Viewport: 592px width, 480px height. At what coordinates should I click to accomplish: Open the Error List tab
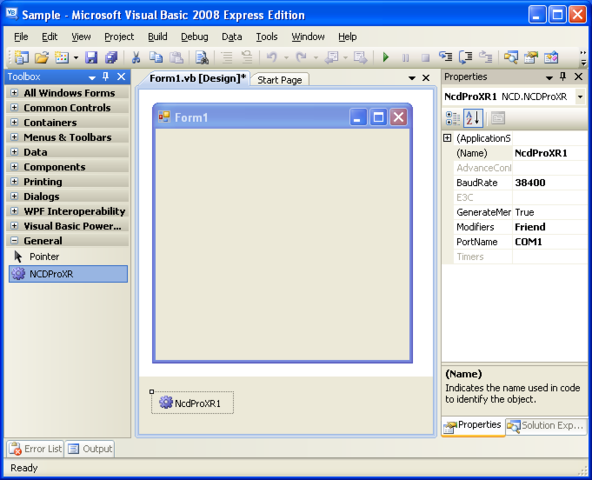(x=35, y=449)
